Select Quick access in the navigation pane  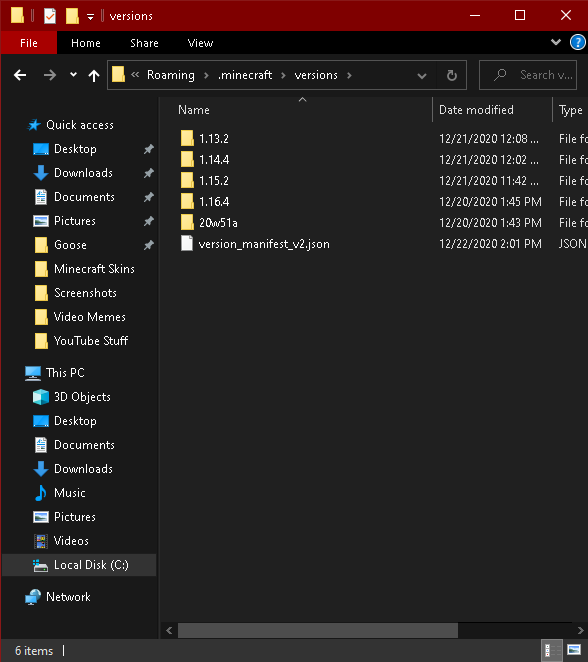(80, 125)
